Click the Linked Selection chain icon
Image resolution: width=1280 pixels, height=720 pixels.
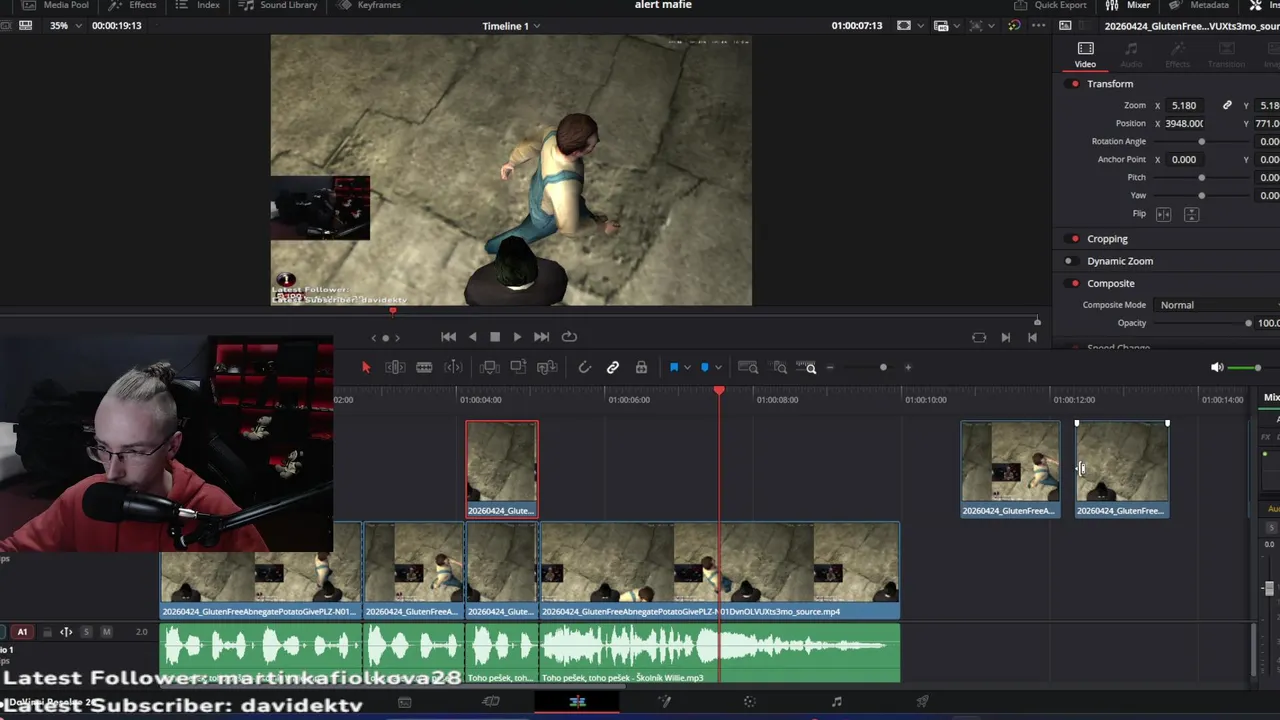click(x=613, y=368)
